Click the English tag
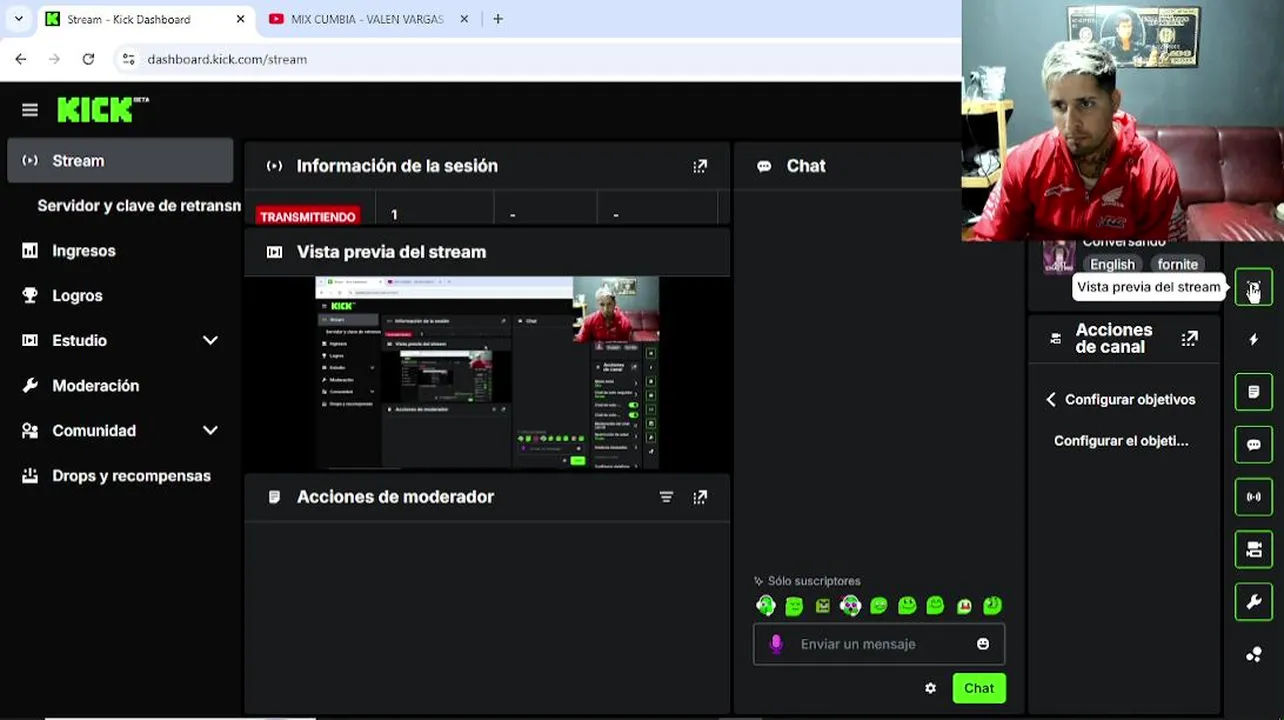The image size is (1284, 720). coord(1112,265)
